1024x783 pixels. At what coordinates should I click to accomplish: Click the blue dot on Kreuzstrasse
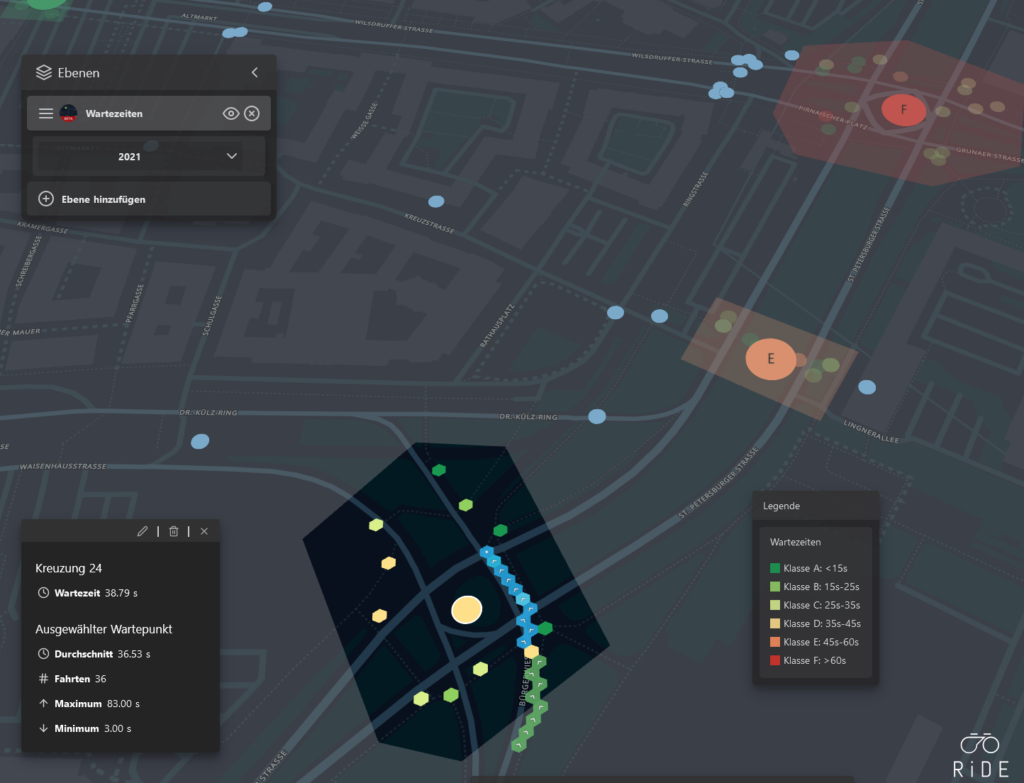coord(436,201)
